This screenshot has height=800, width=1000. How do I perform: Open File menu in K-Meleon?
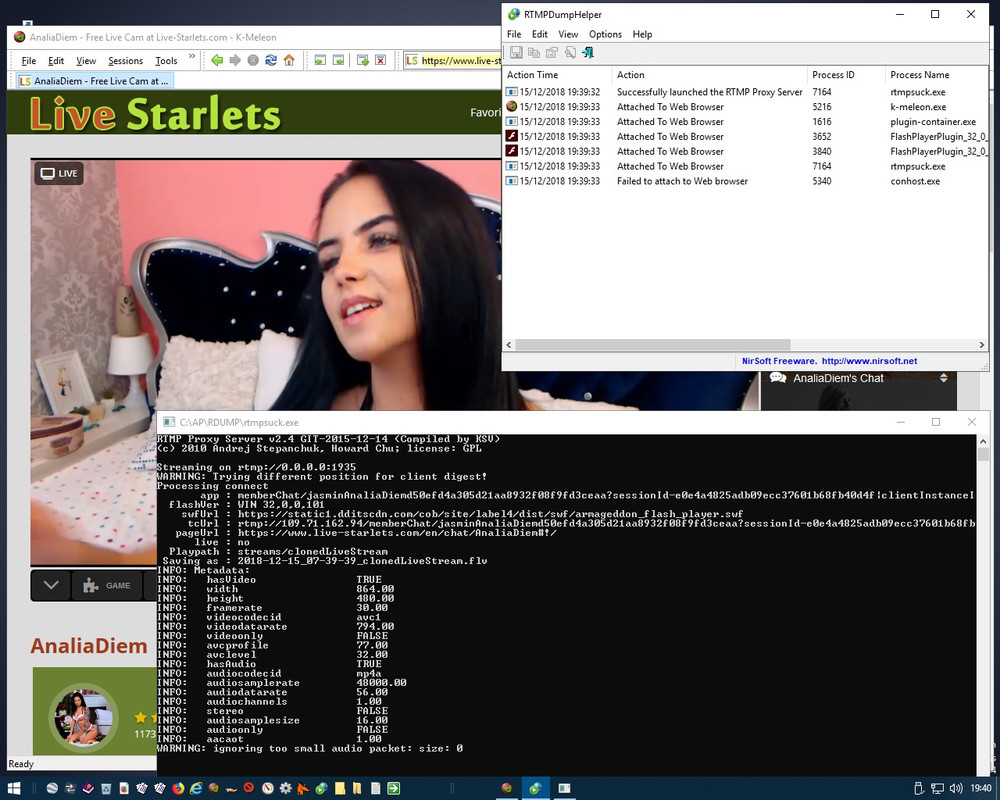[x=29, y=61]
